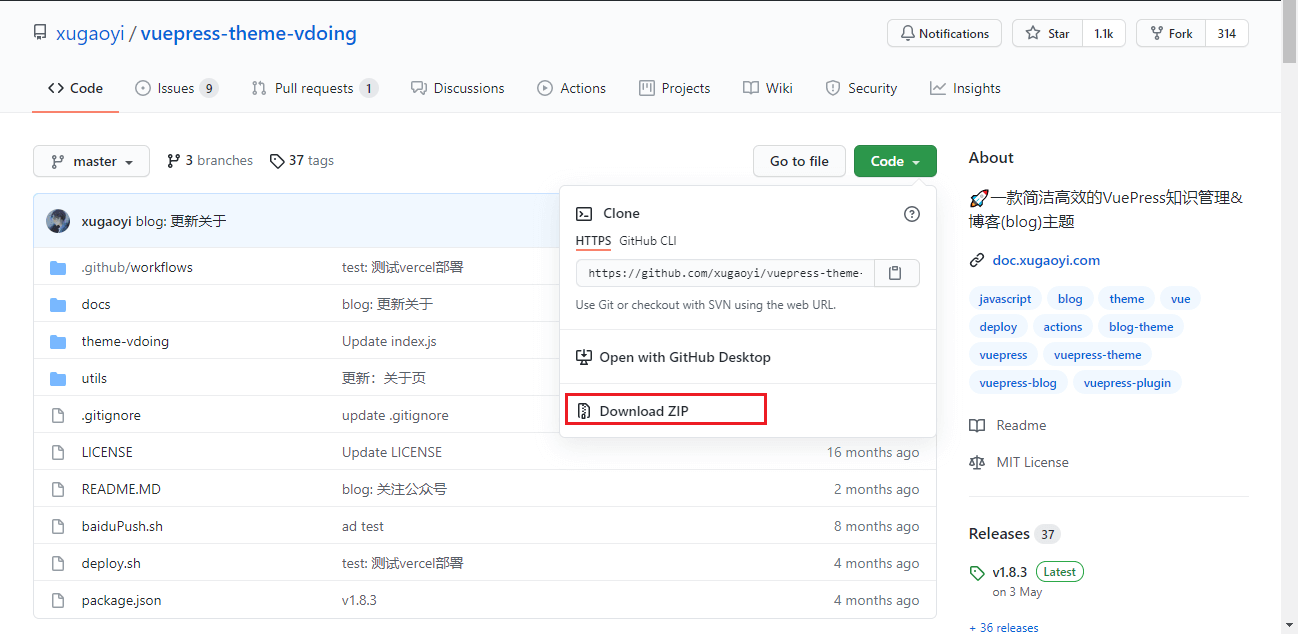Click the + 36 releases link

1004,628
